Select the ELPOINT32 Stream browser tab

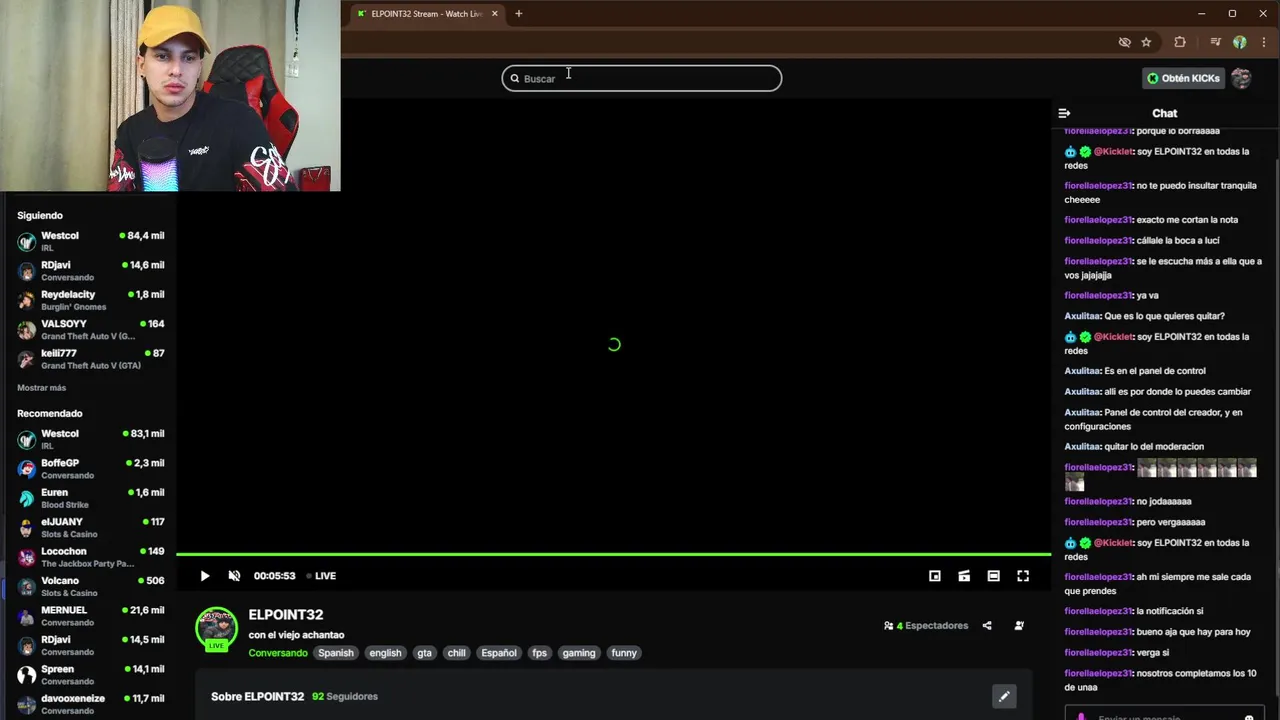click(425, 14)
